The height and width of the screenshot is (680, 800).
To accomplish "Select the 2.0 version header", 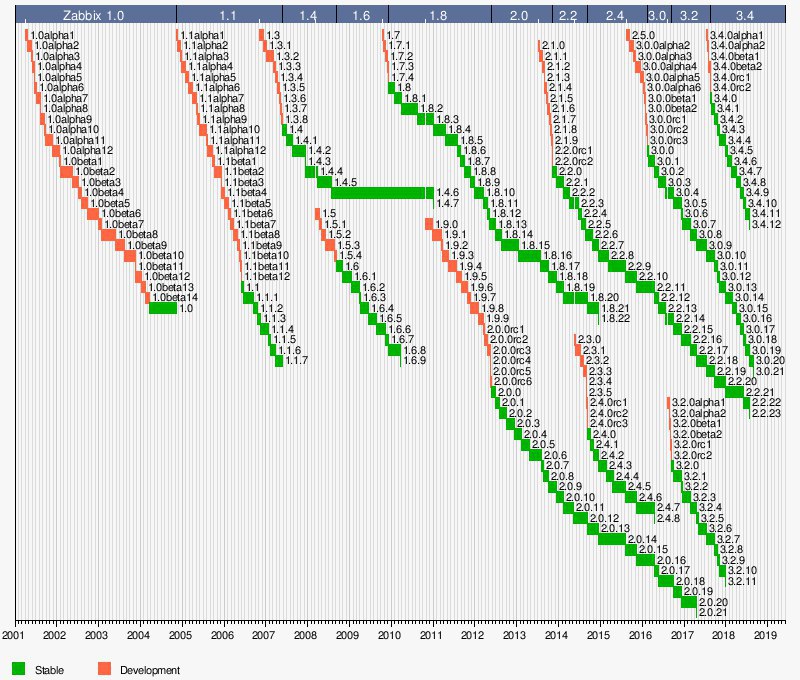I will click(x=521, y=15).
